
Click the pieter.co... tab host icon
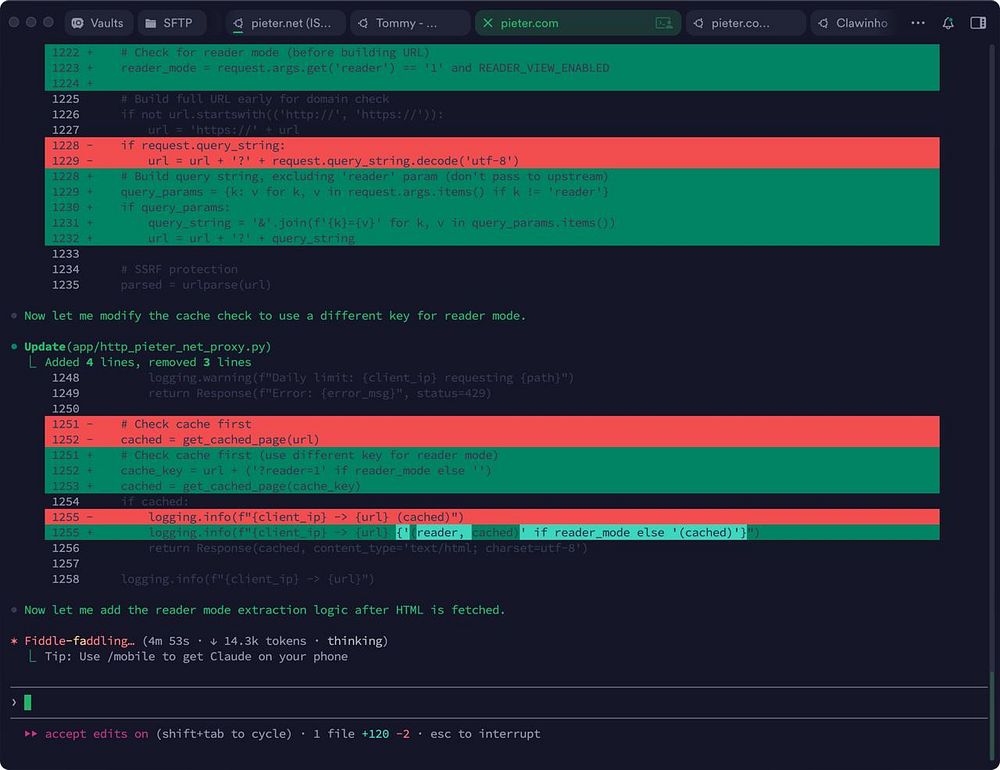point(698,23)
